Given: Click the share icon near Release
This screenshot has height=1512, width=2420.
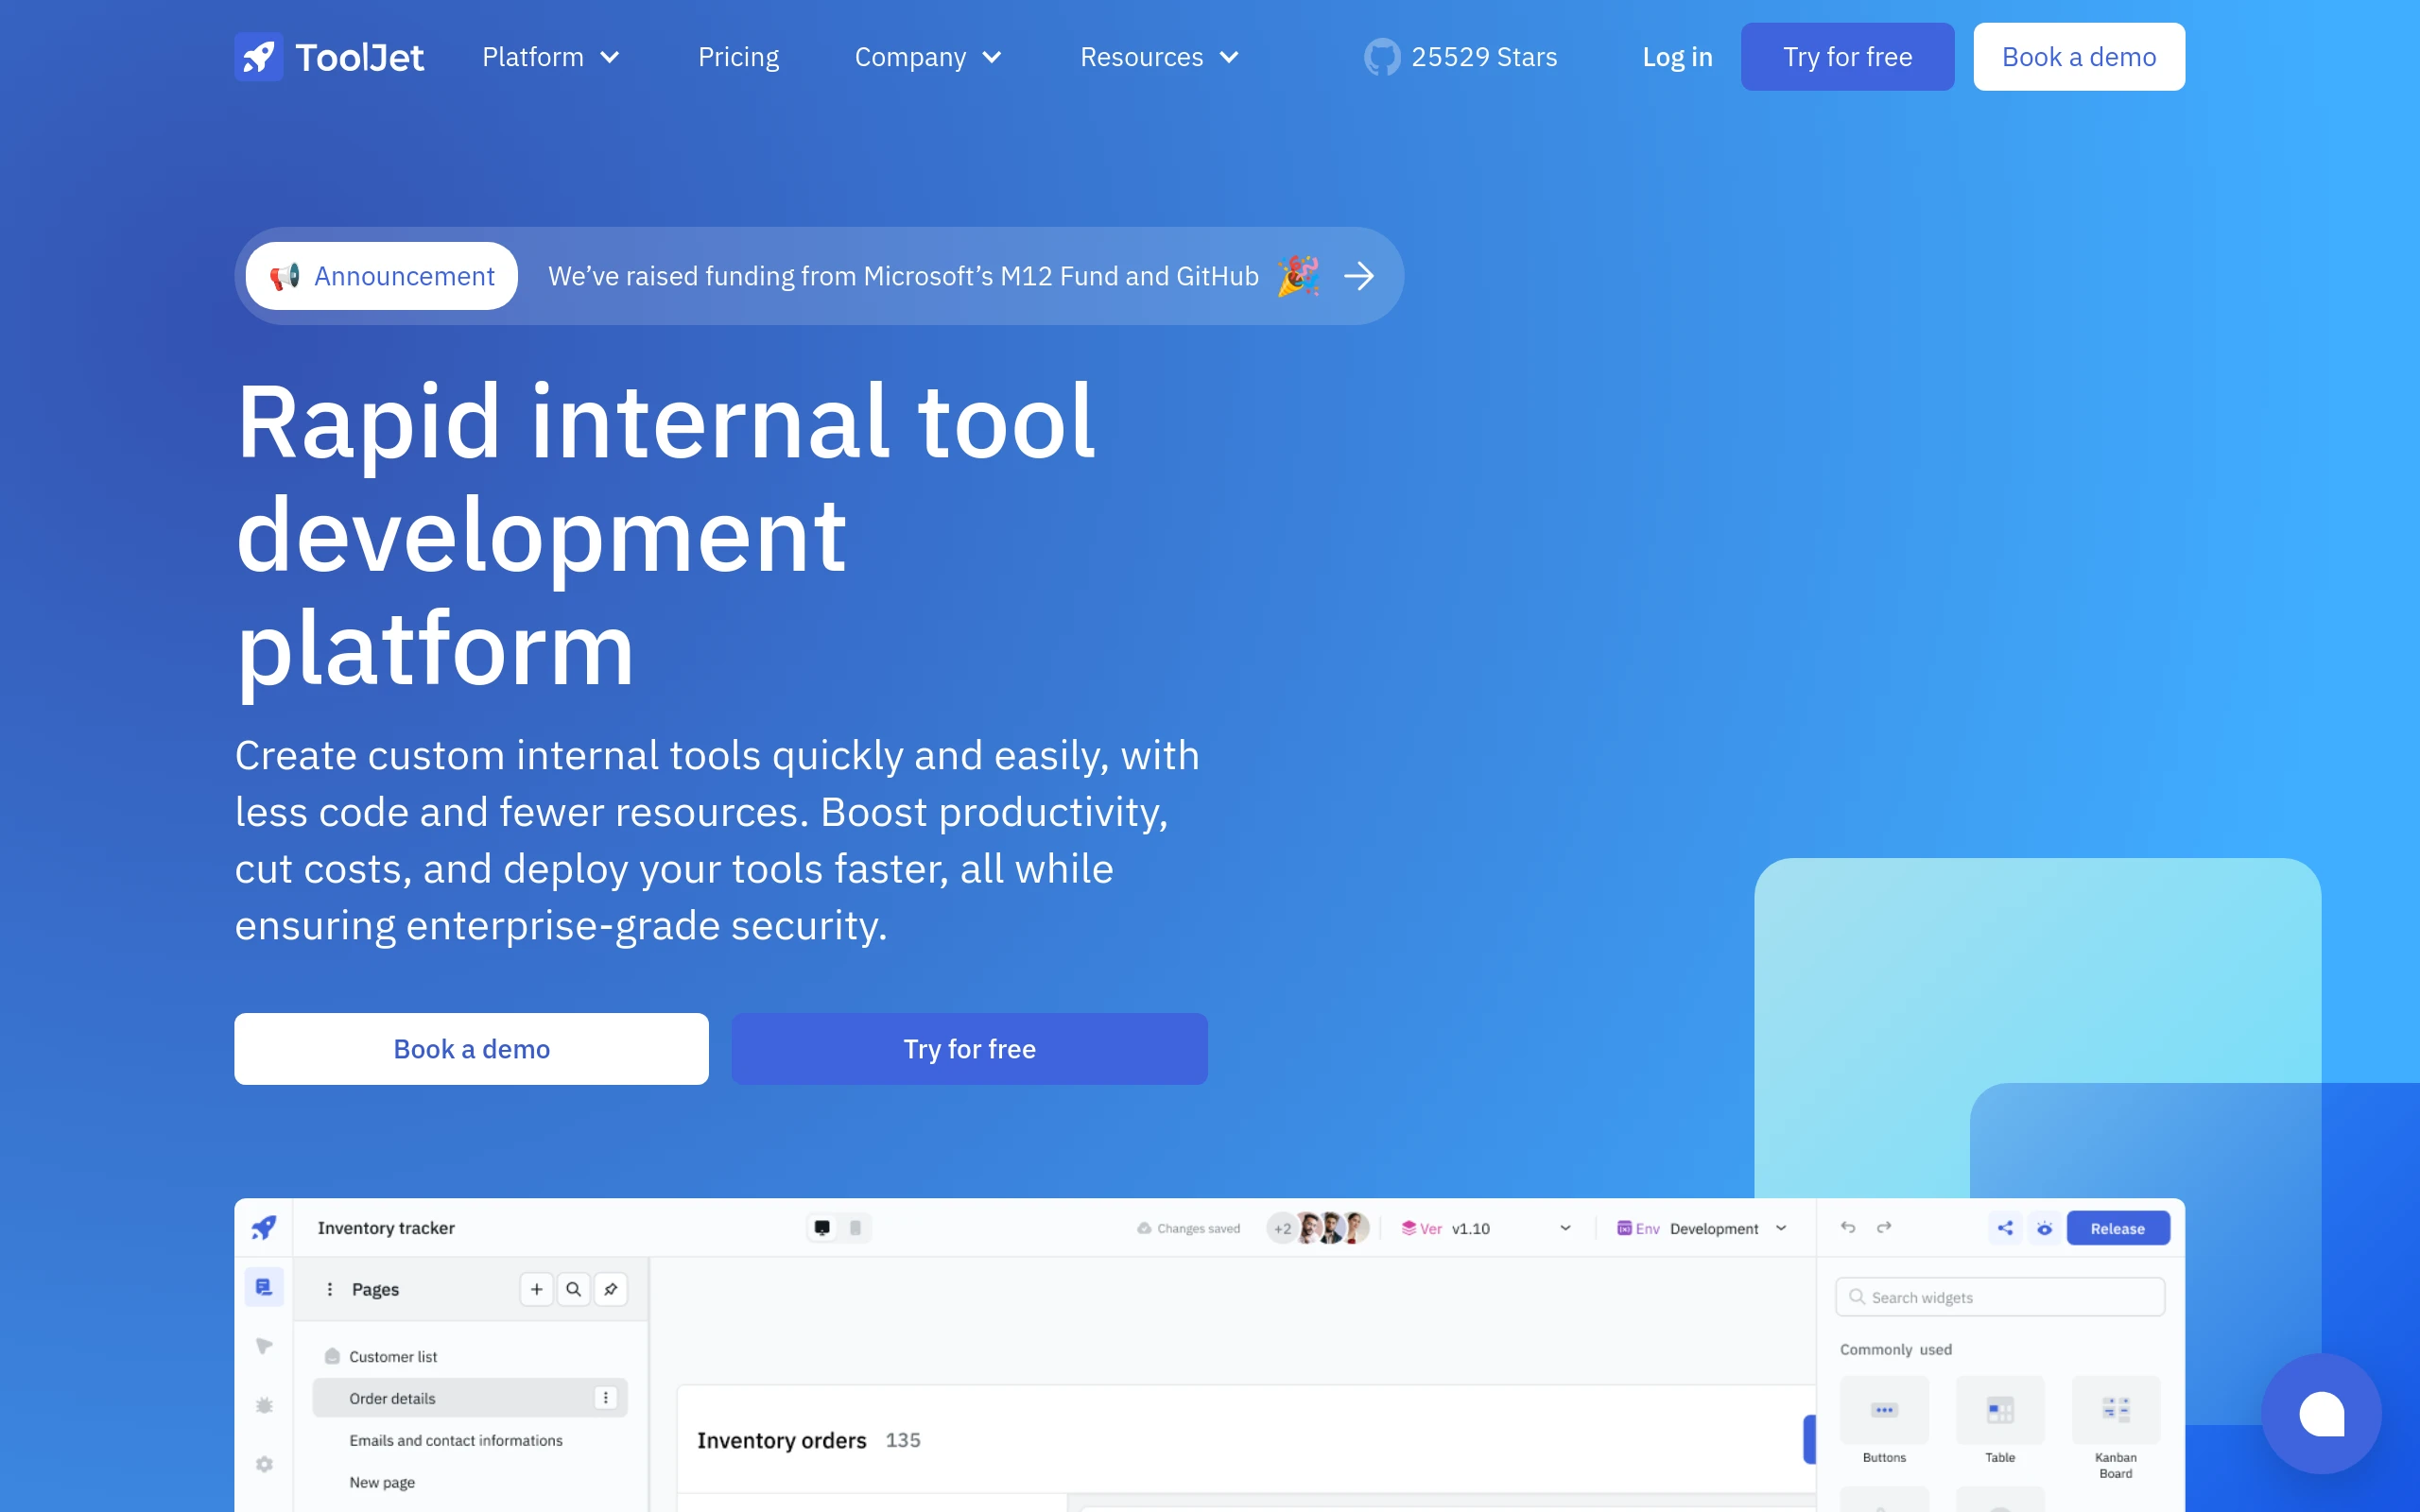Looking at the screenshot, I should 2005,1228.
